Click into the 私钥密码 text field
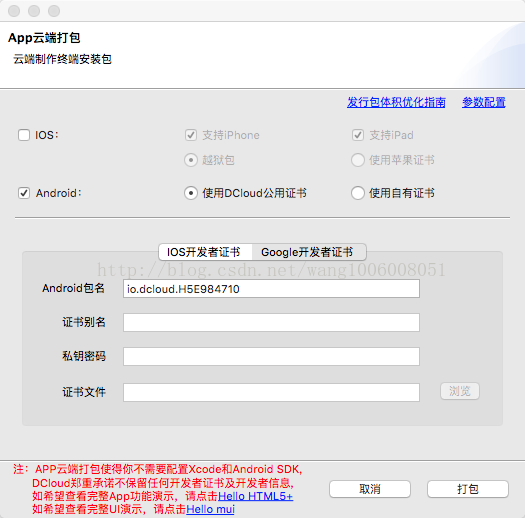This screenshot has height=518, width=525. pyautogui.click(x=271, y=356)
